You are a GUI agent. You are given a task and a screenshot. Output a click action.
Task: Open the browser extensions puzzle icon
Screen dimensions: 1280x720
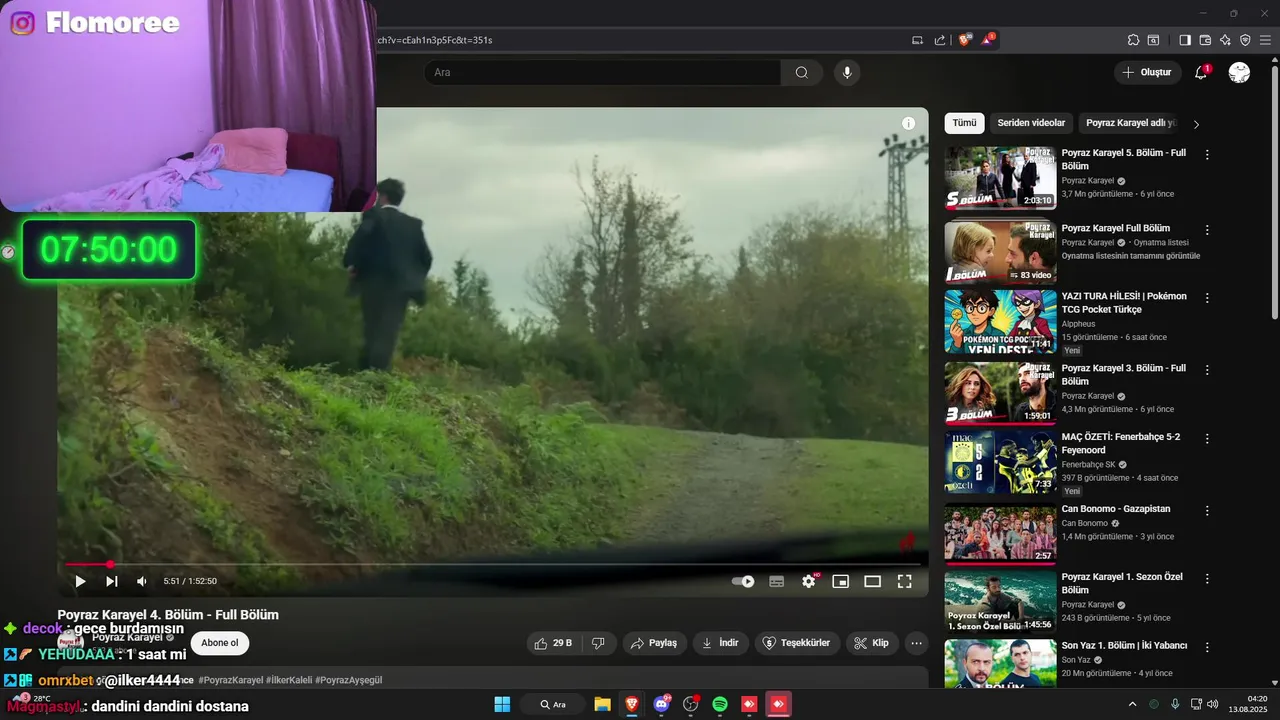[1133, 40]
